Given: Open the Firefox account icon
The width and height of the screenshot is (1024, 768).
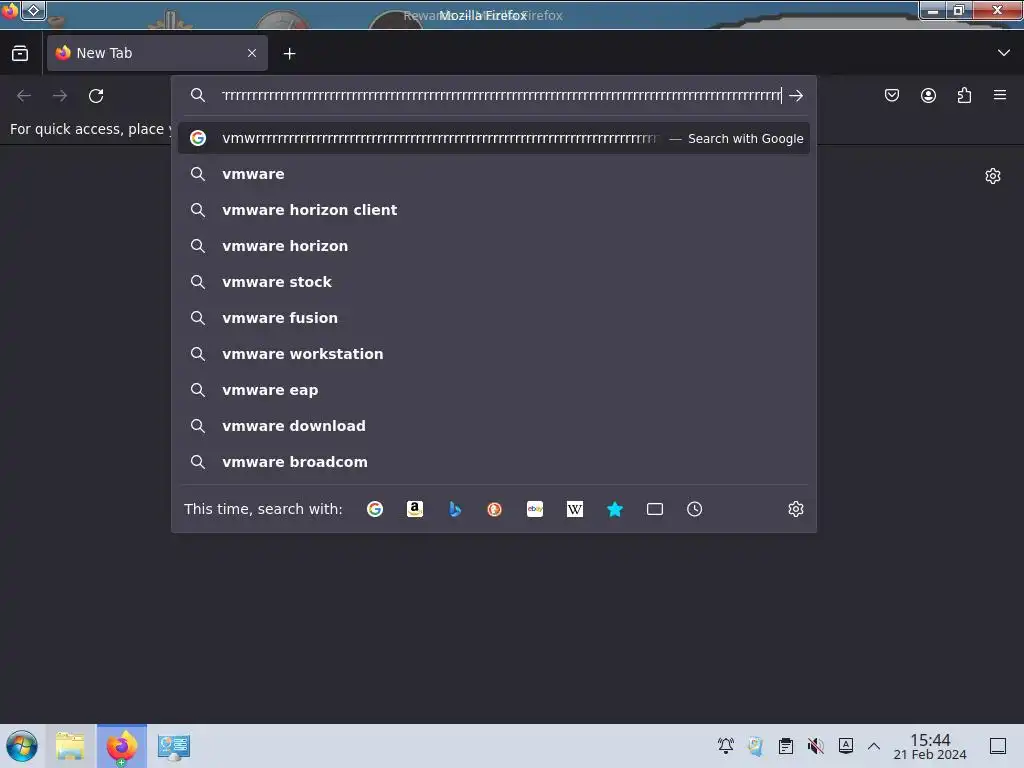Looking at the screenshot, I should [x=928, y=95].
